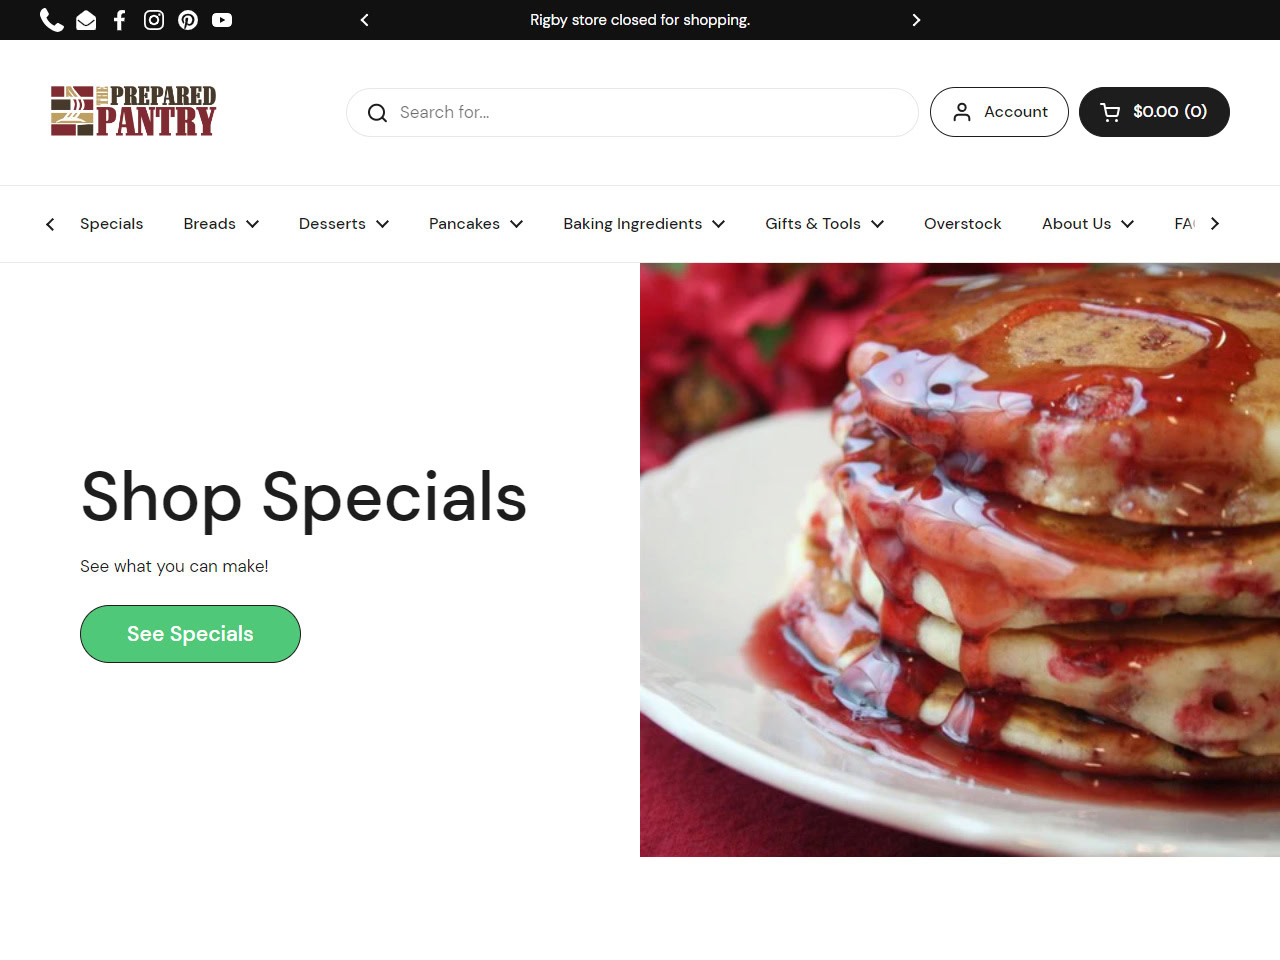The width and height of the screenshot is (1280, 960).
Task: Click the Account button
Action: click(999, 112)
